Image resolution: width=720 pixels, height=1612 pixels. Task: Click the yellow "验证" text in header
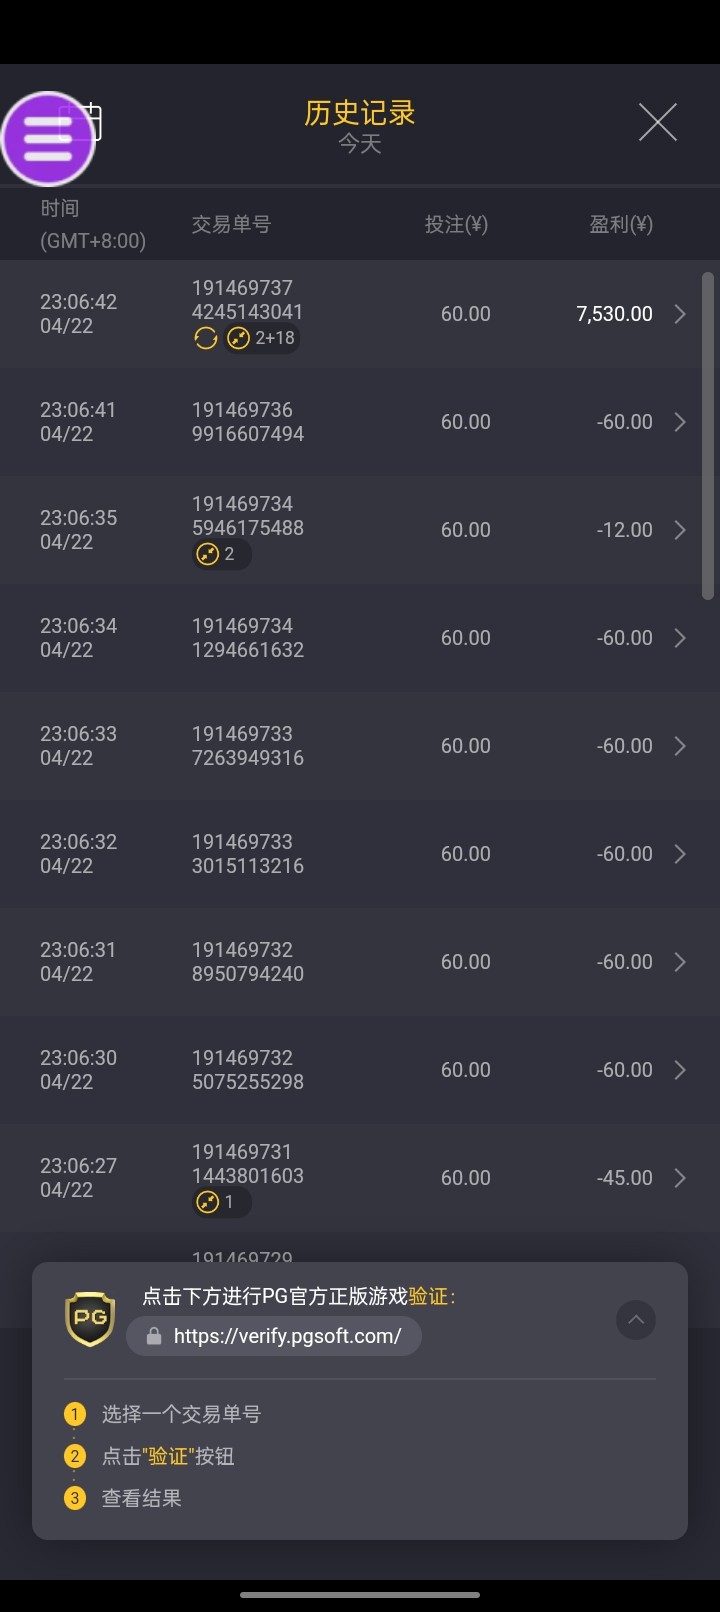(x=428, y=1297)
